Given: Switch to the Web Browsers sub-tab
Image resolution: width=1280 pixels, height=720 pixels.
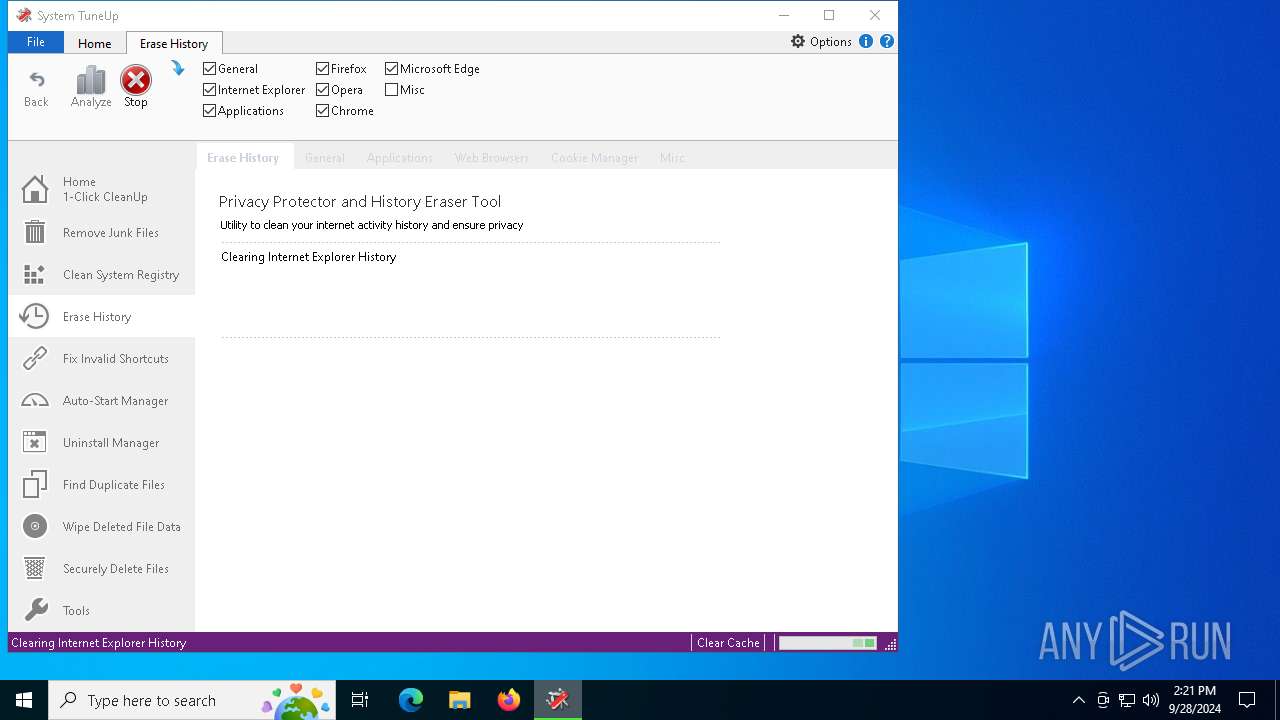Looking at the screenshot, I should pos(491,157).
